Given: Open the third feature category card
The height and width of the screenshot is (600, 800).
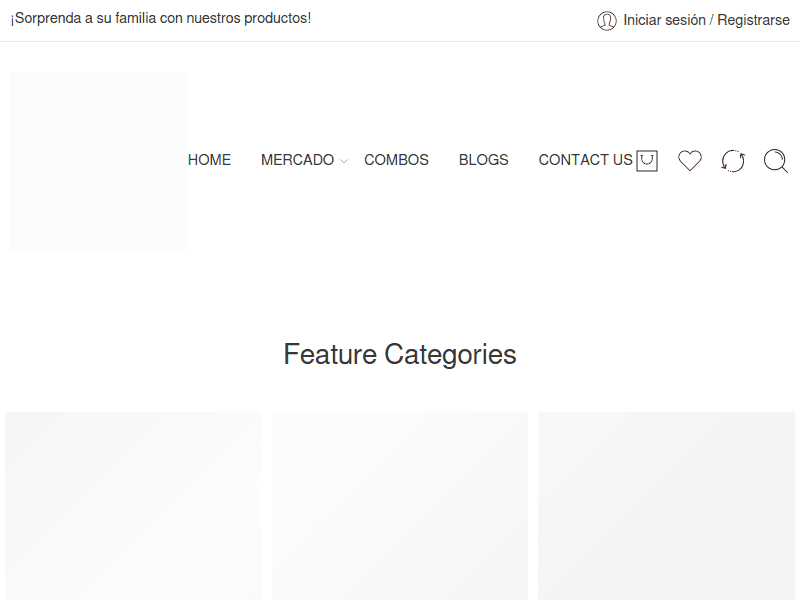Looking at the screenshot, I should click(x=666, y=505).
